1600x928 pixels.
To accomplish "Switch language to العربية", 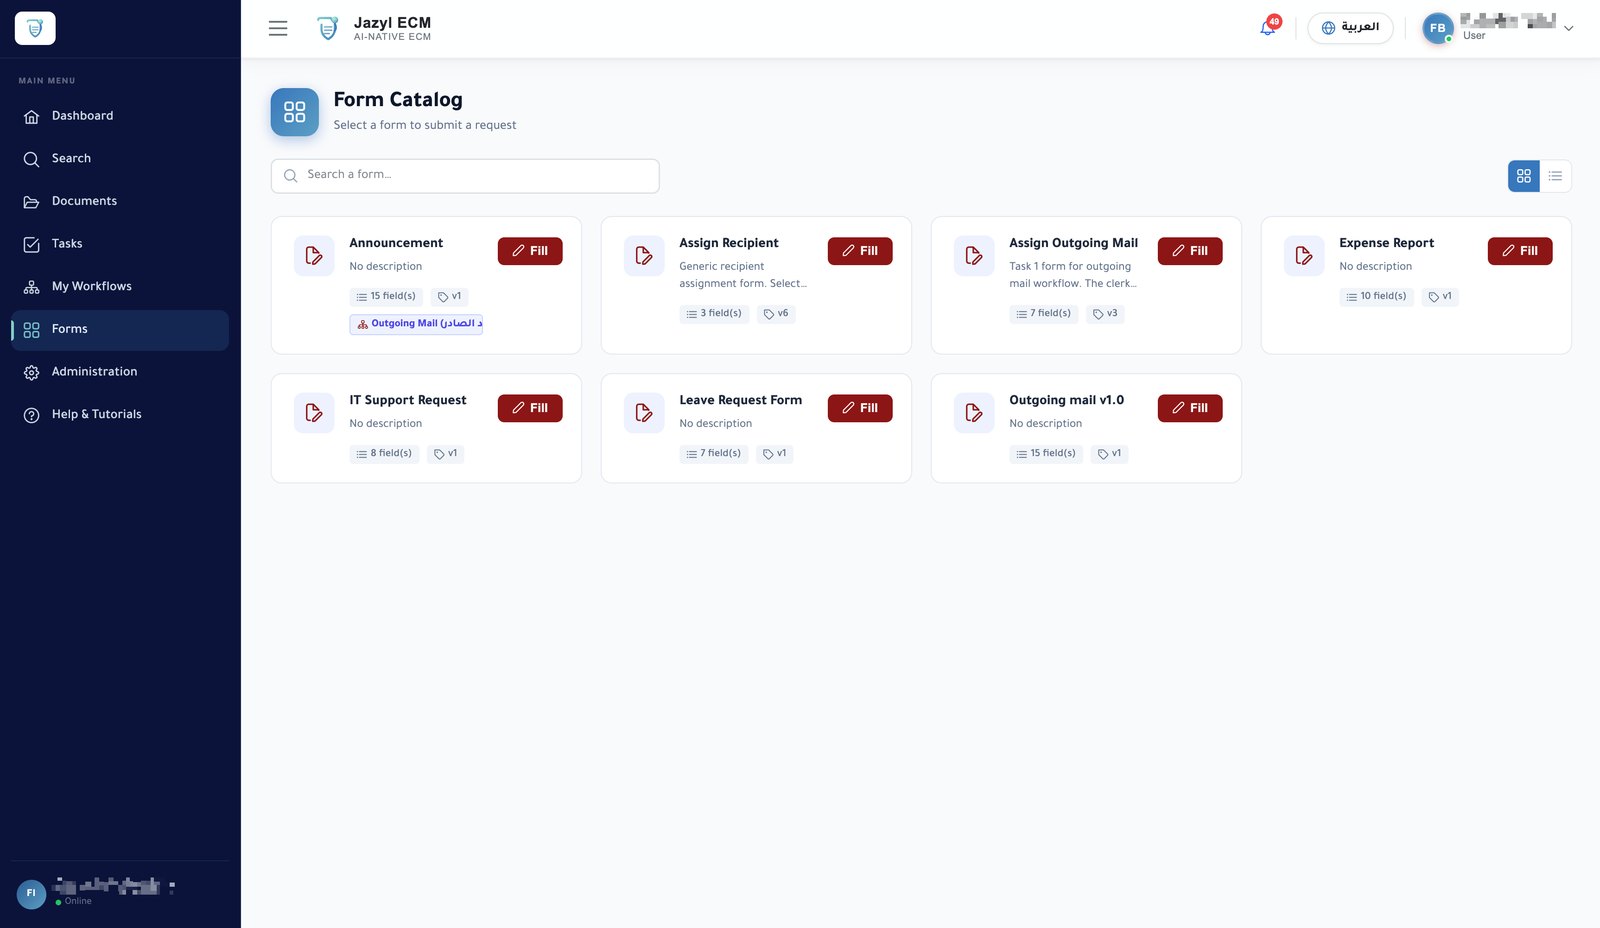I will coord(1350,28).
